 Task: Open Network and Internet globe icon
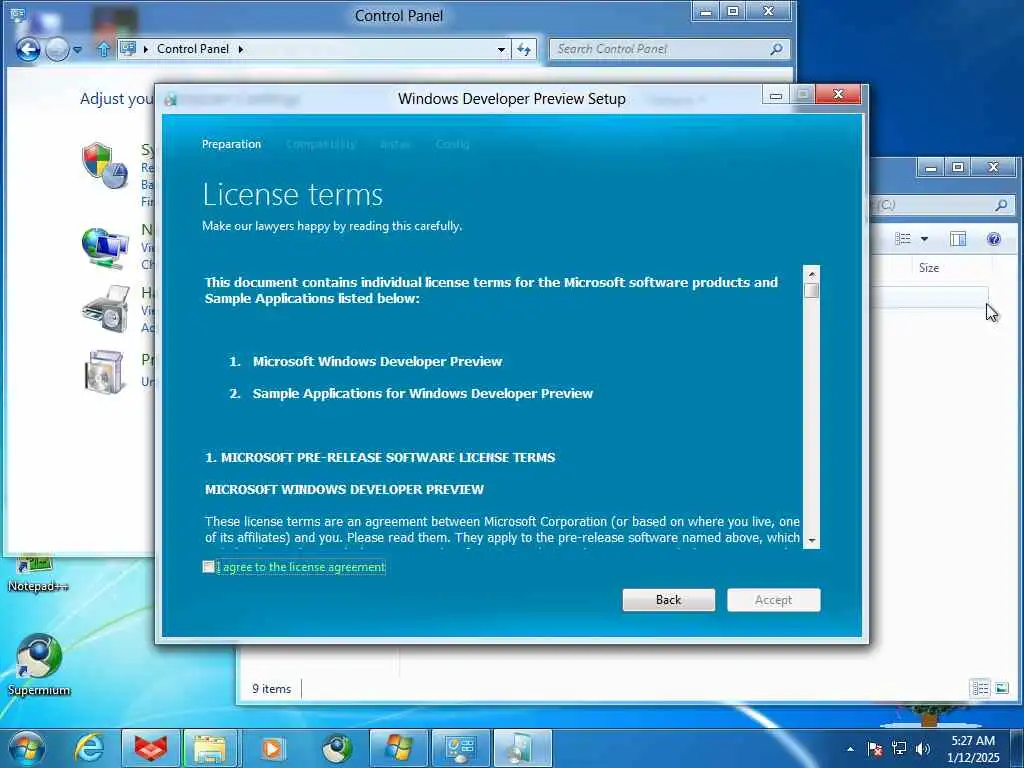click(104, 248)
